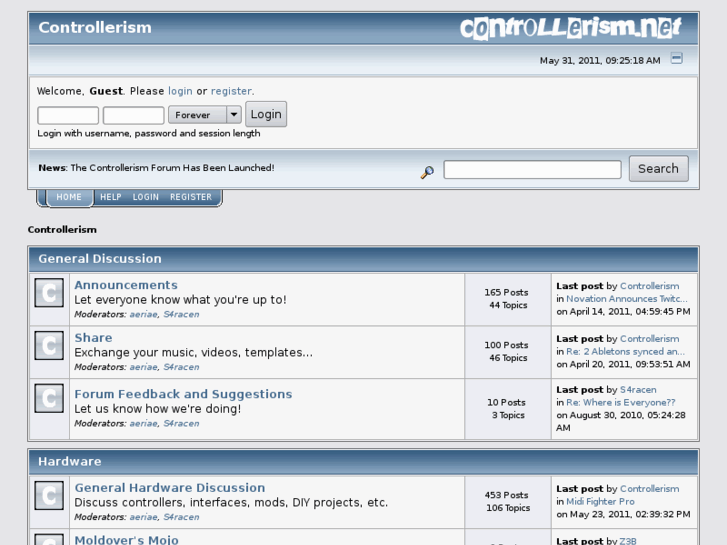Screen dimensions: 727x545
Task: Click the Announcements board icon
Action: click(x=49, y=293)
